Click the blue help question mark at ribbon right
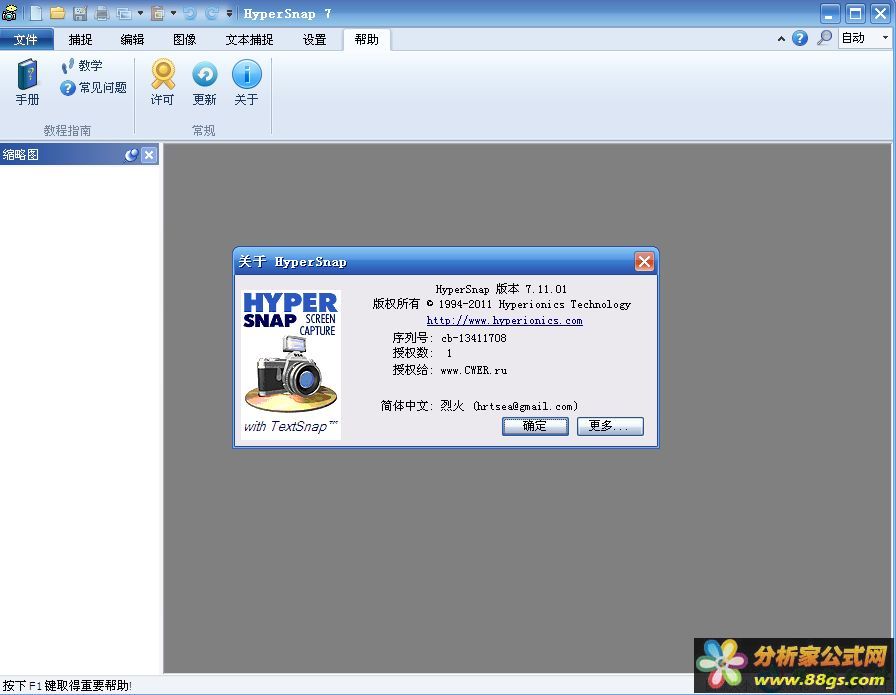Viewport: 896px width, 695px height. click(x=800, y=38)
